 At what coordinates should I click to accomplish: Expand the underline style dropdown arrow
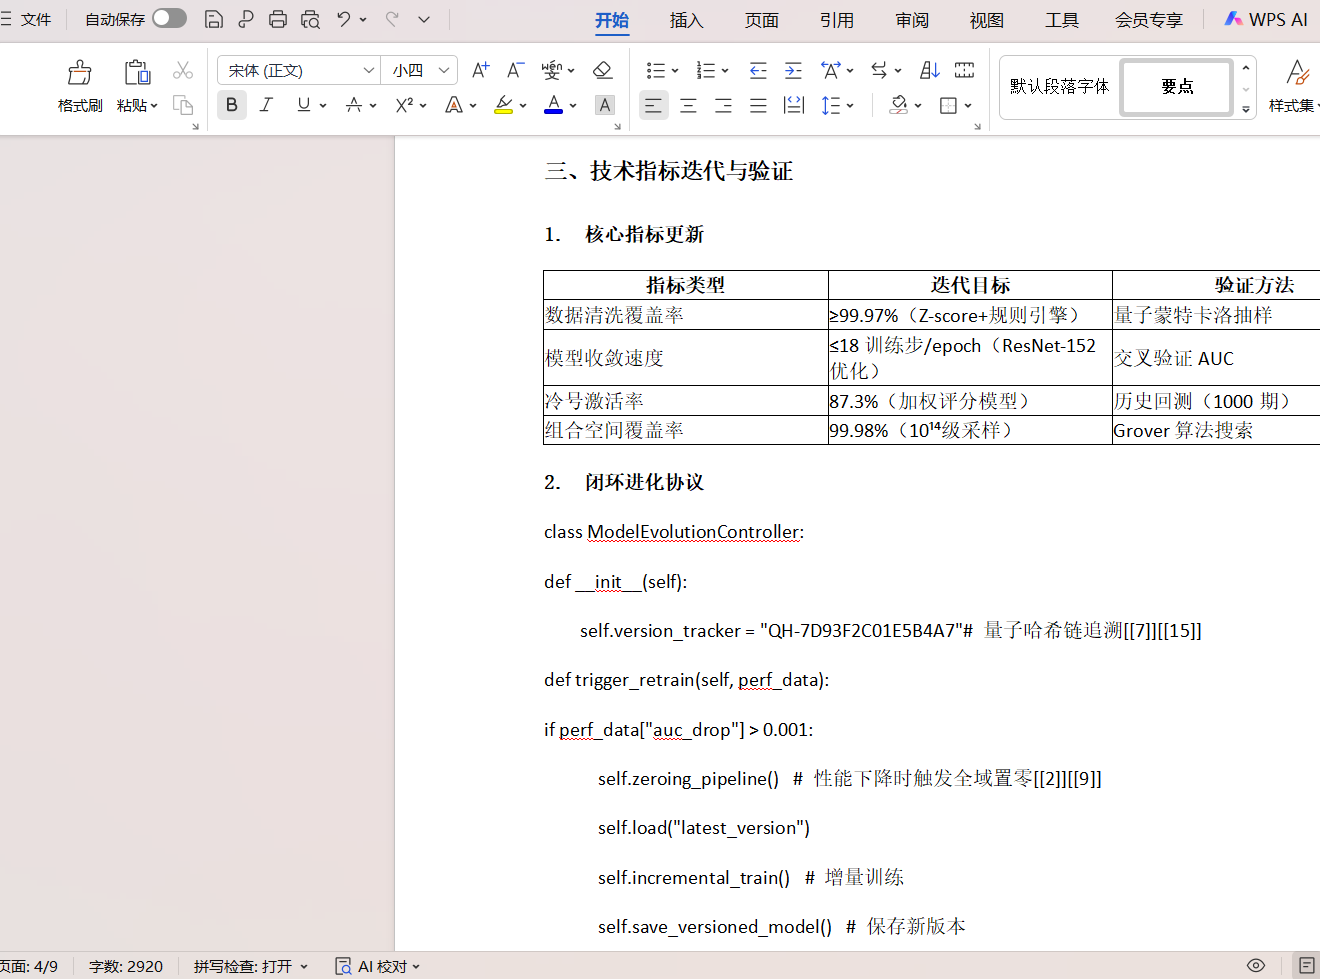[x=323, y=105]
